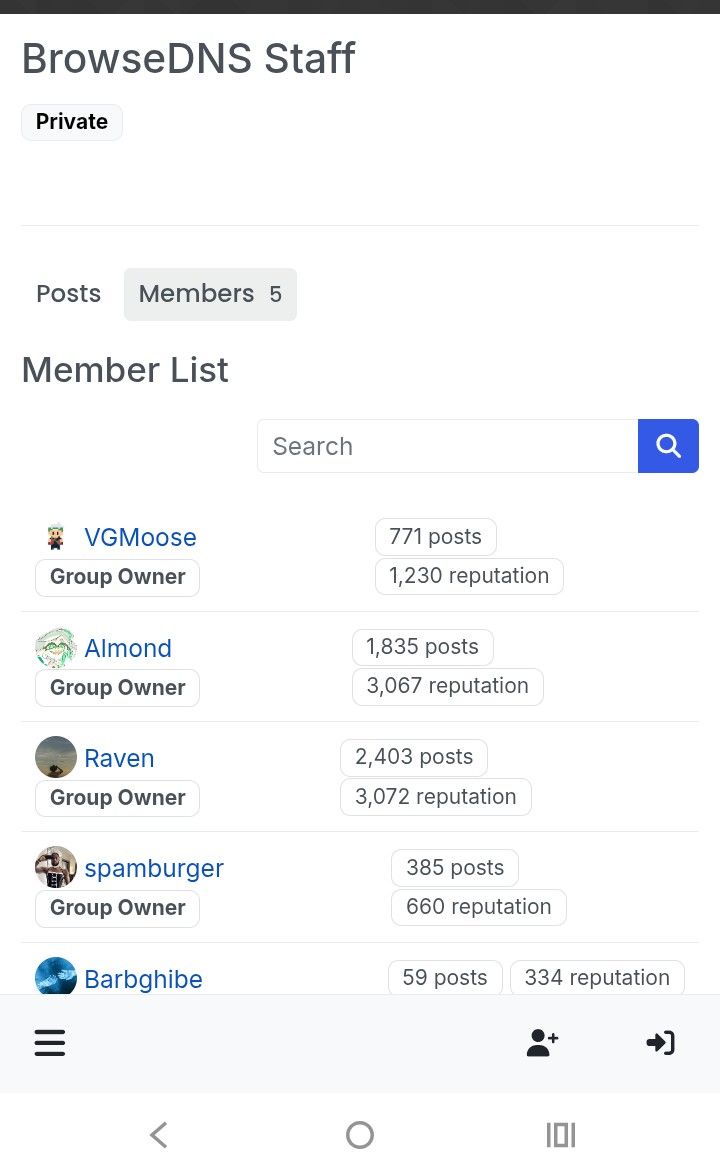
Task: Tap the Android back arrow
Action: (158, 1135)
